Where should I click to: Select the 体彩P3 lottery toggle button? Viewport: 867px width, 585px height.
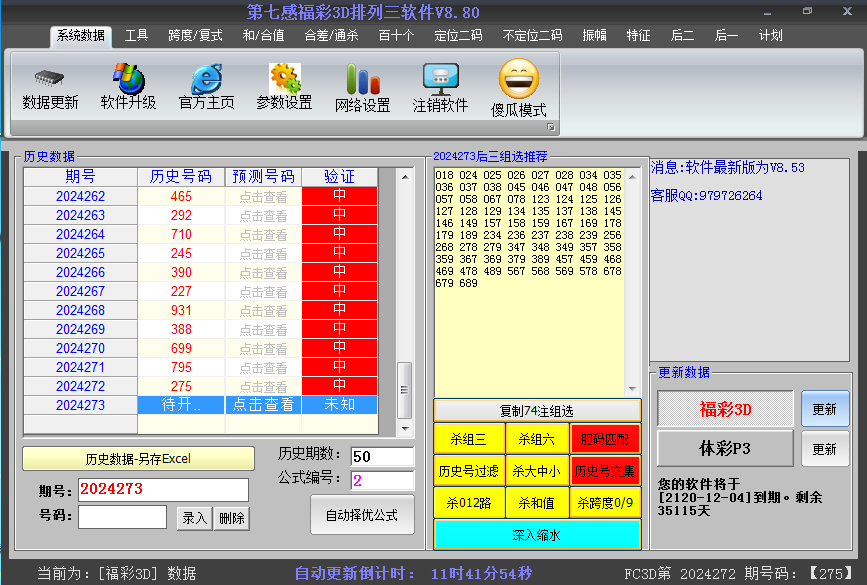(x=725, y=449)
